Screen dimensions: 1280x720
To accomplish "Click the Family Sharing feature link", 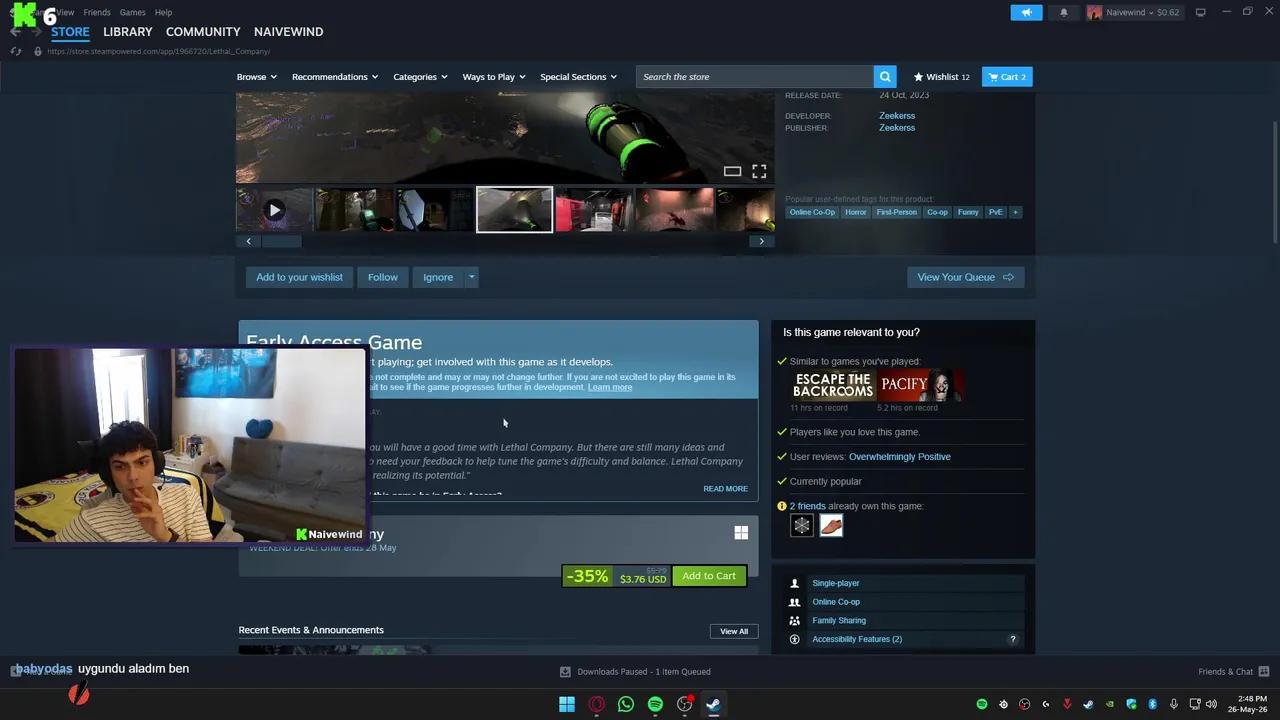I will pyautogui.click(x=839, y=621).
